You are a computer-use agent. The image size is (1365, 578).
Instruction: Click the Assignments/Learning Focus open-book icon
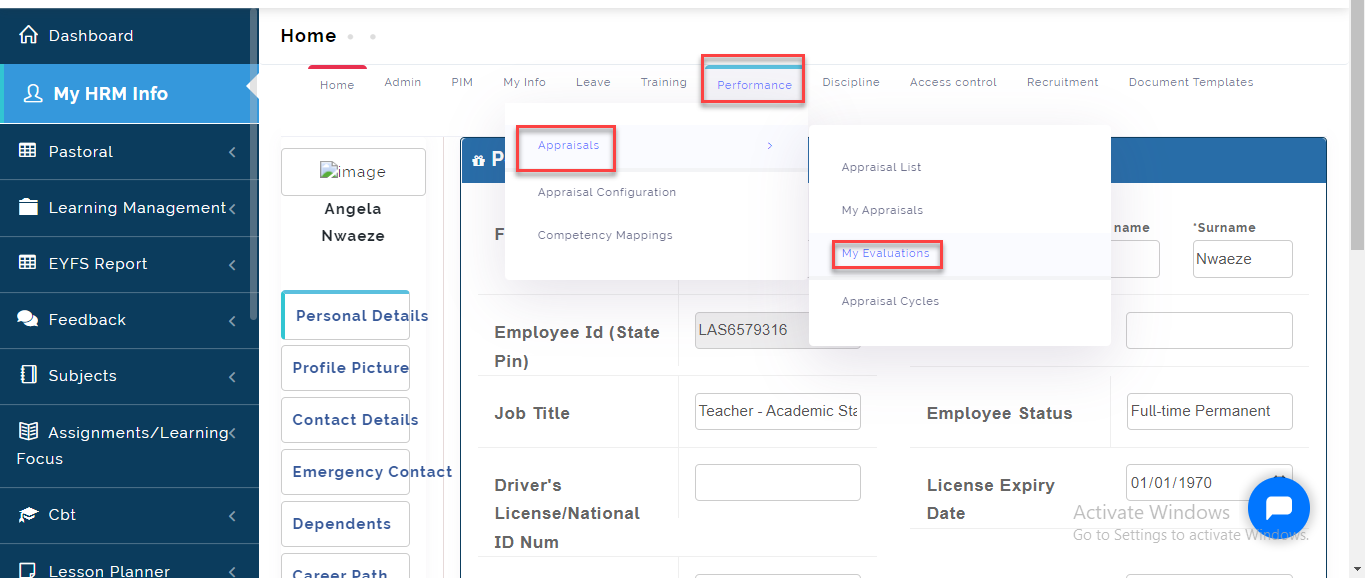click(28, 432)
